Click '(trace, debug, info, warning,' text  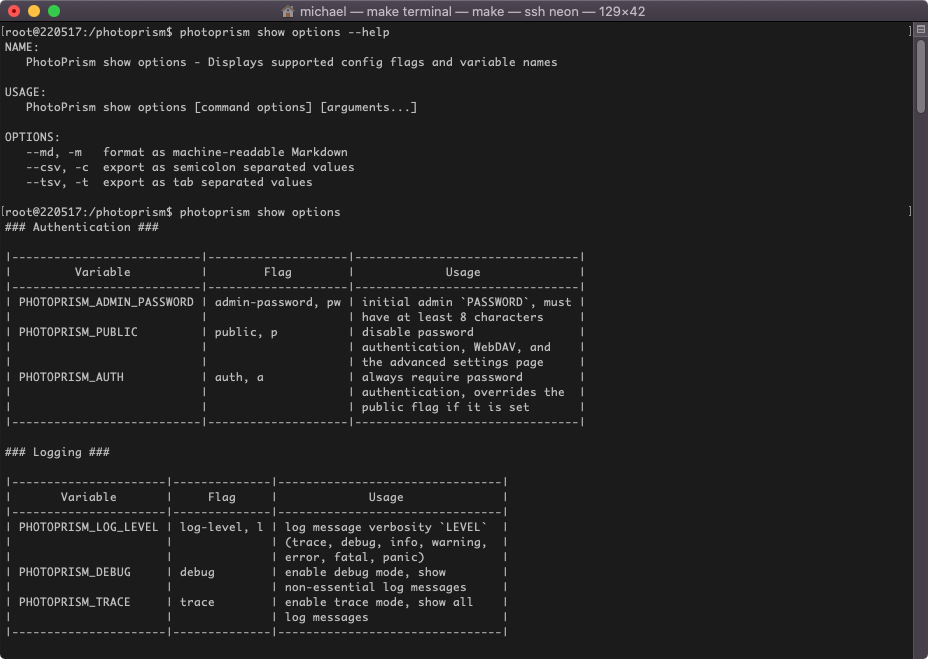click(386, 542)
